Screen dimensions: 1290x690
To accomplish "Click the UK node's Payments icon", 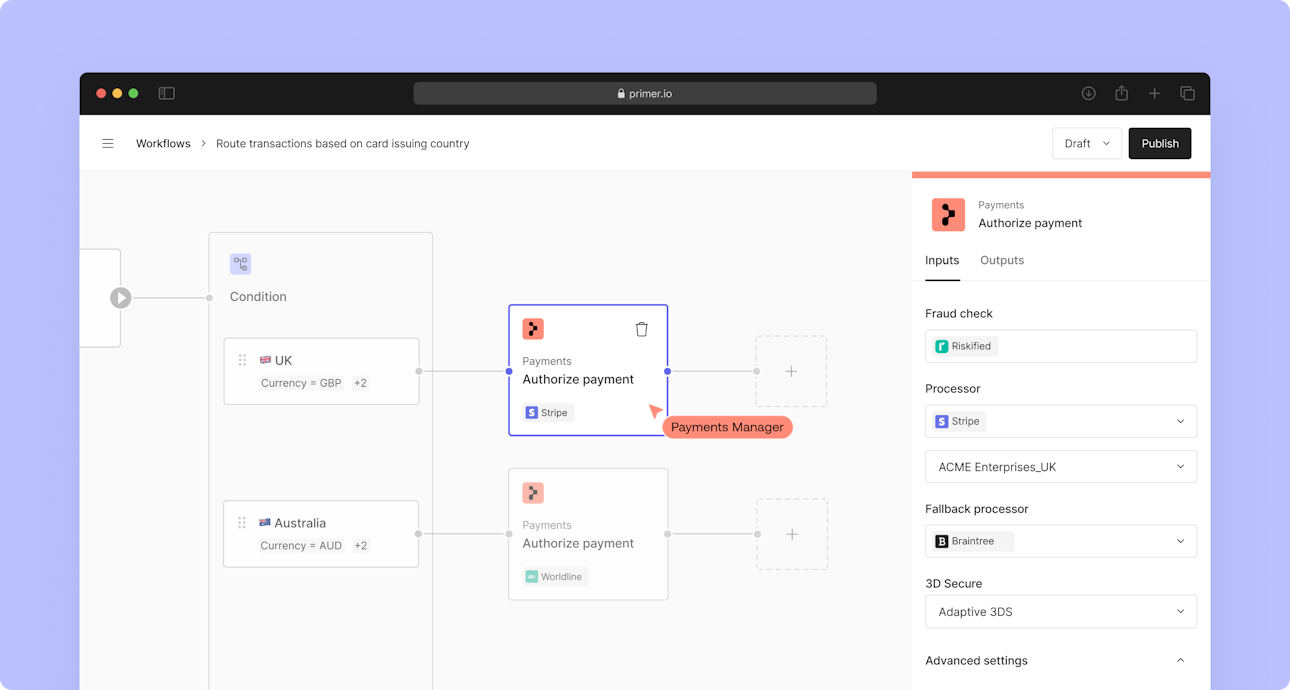I will 533,329.
